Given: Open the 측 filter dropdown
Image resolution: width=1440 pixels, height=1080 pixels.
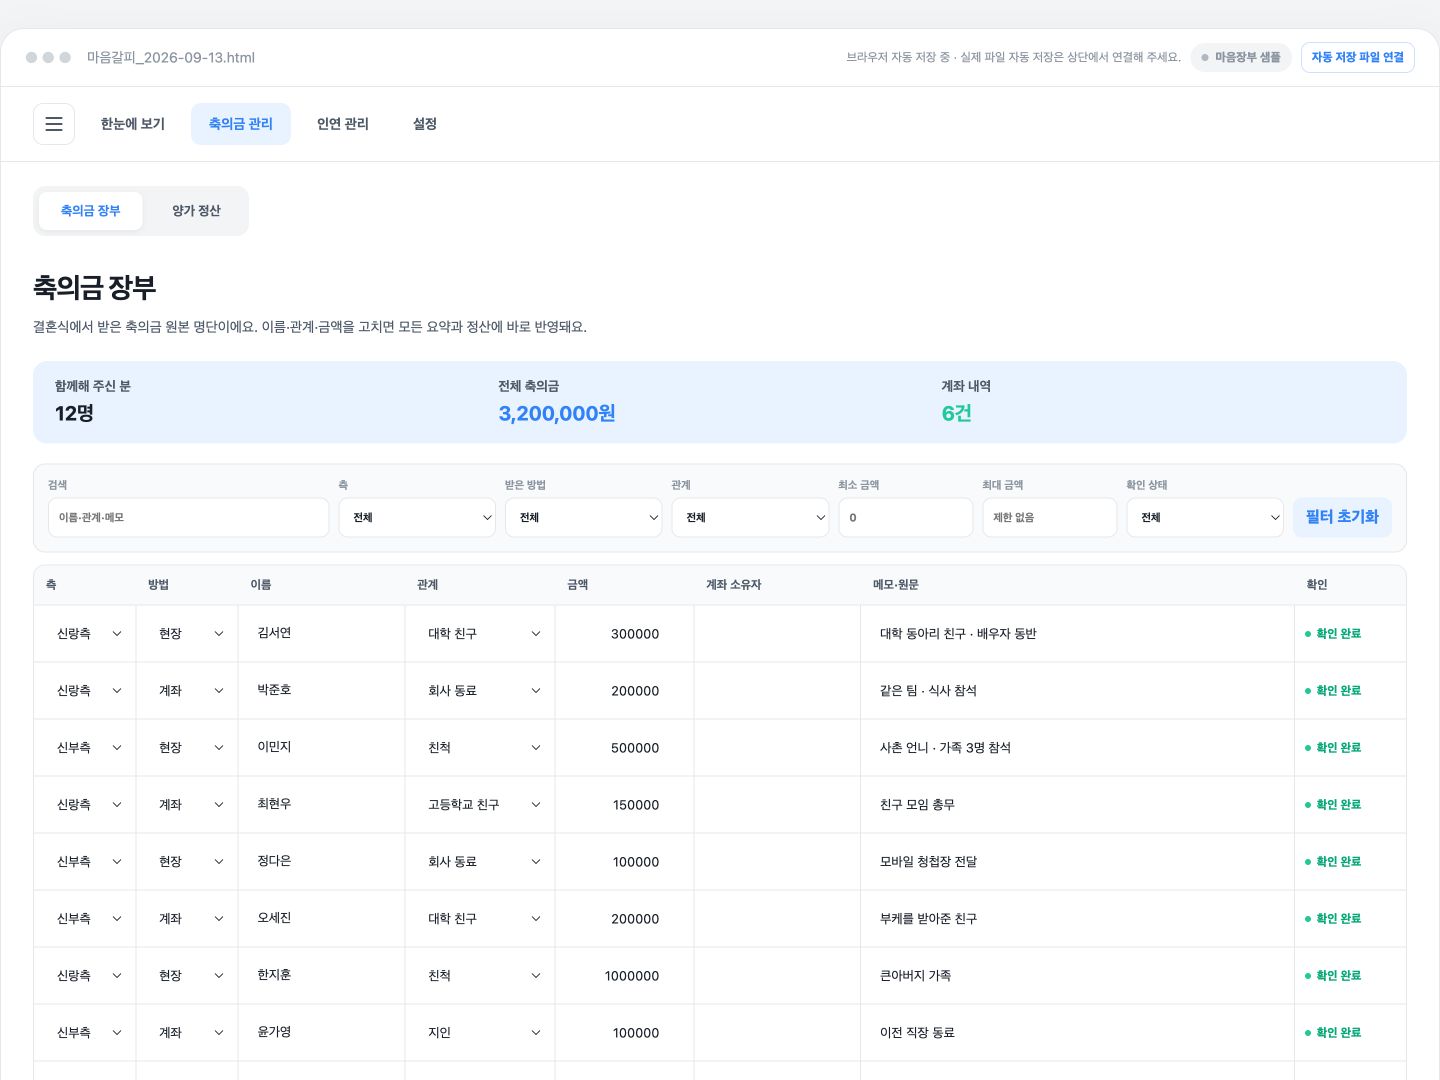Looking at the screenshot, I should point(417,517).
